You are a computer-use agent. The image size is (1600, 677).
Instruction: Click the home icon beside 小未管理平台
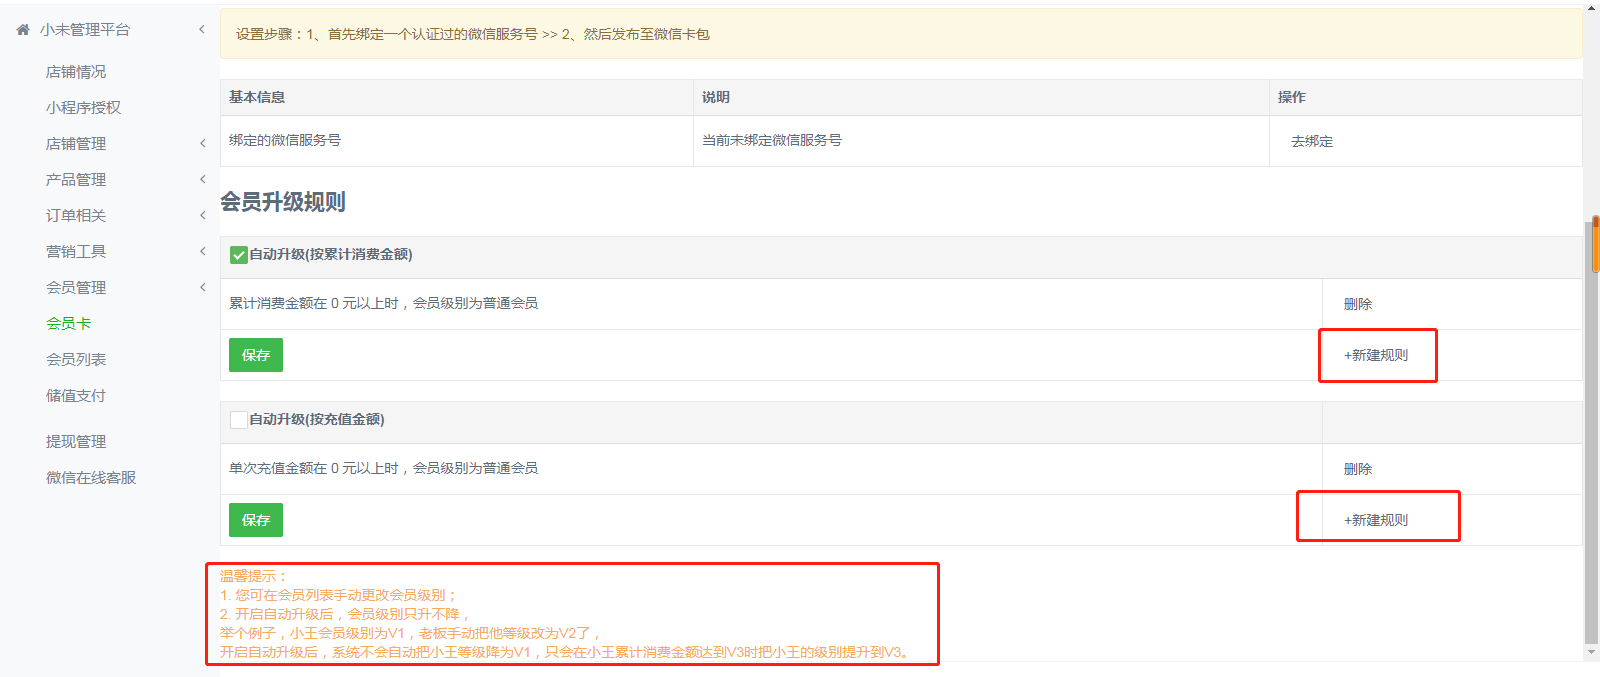pyautogui.click(x=23, y=30)
